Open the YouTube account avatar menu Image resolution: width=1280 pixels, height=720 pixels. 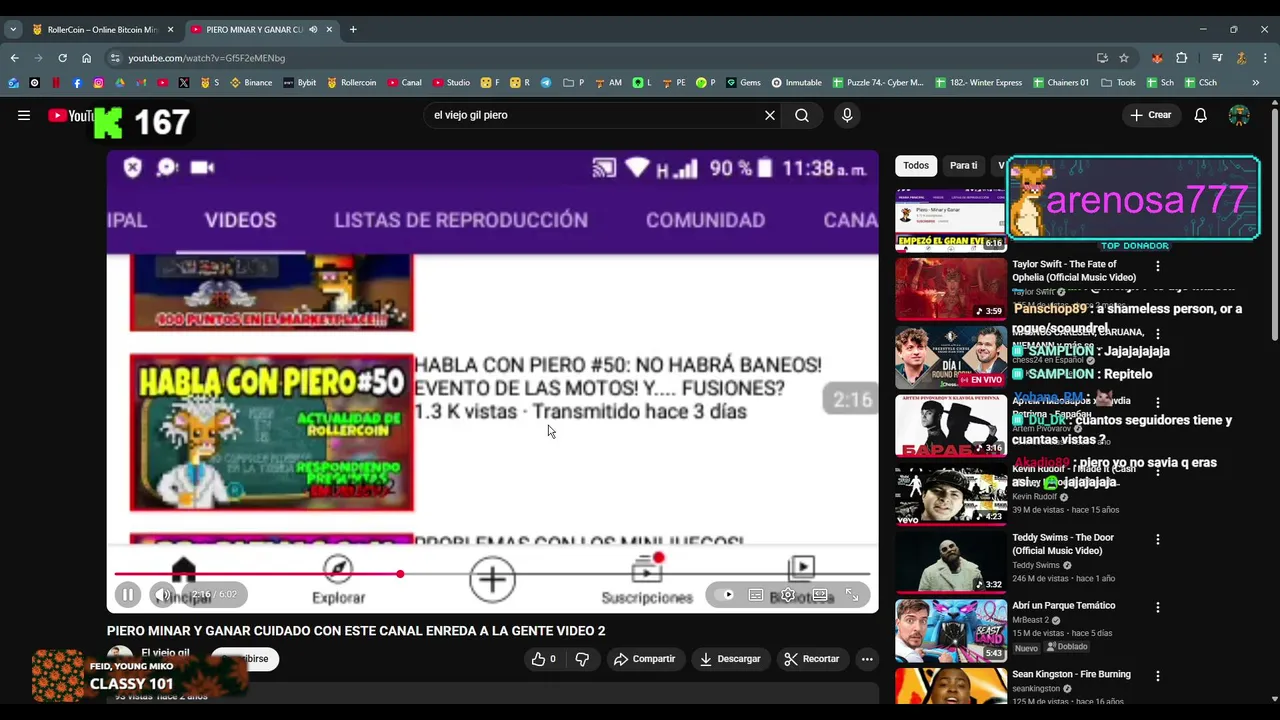[x=1239, y=115]
